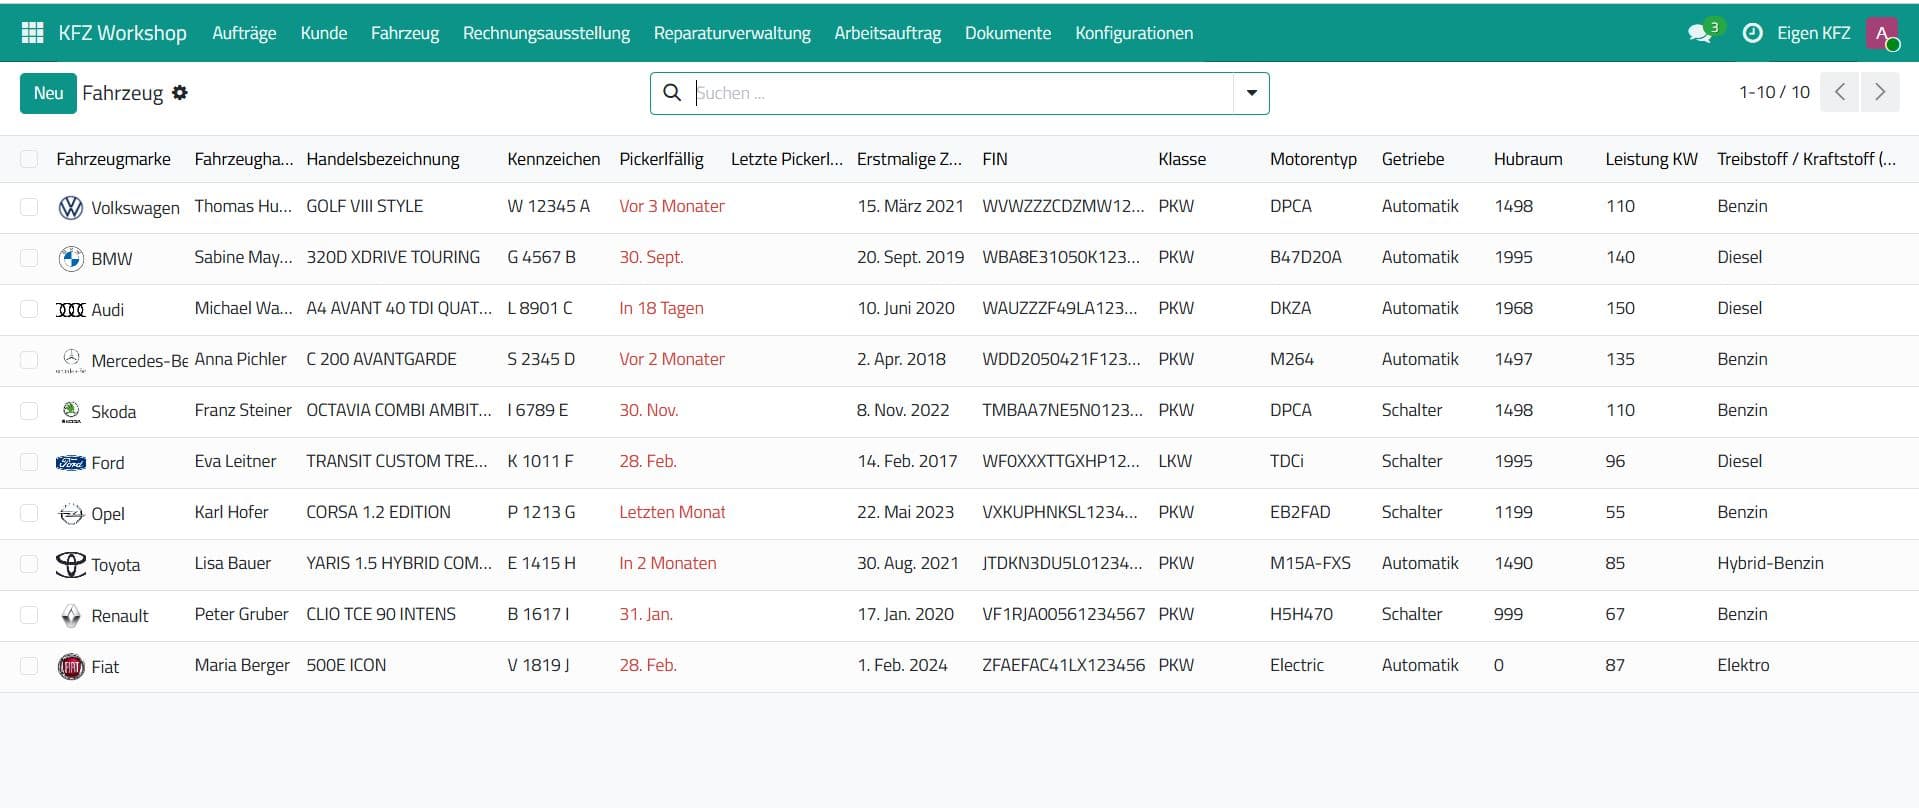This screenshot has height=808, width=1919.
Task: Select the Renault row checkbox
Action: (29, 615)
